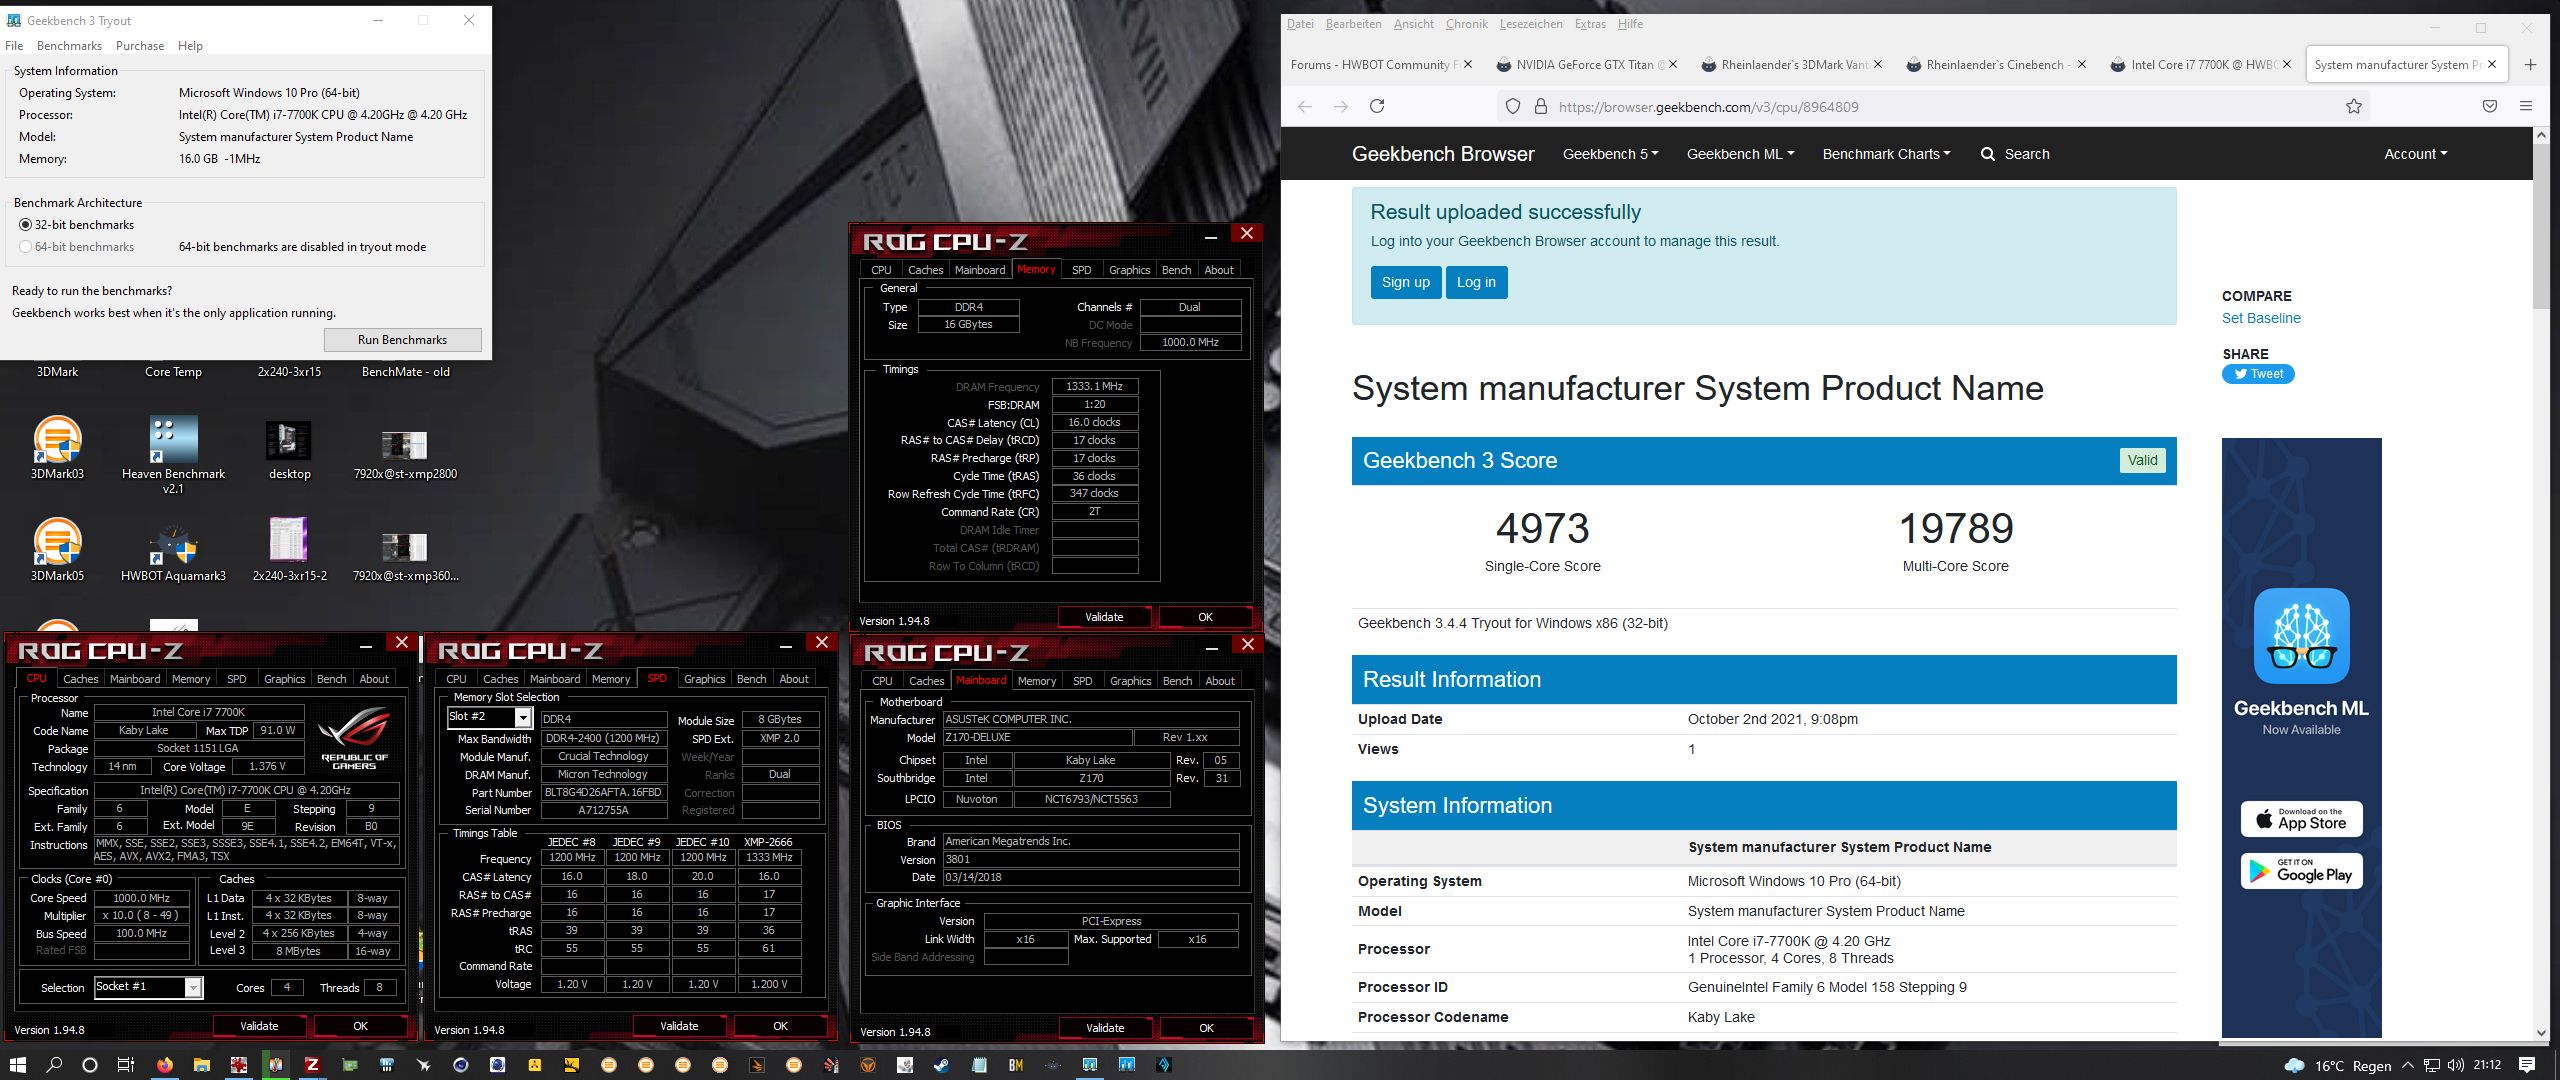
Task: Expand the Account dropdown menu
Action: click(2415, 154)
